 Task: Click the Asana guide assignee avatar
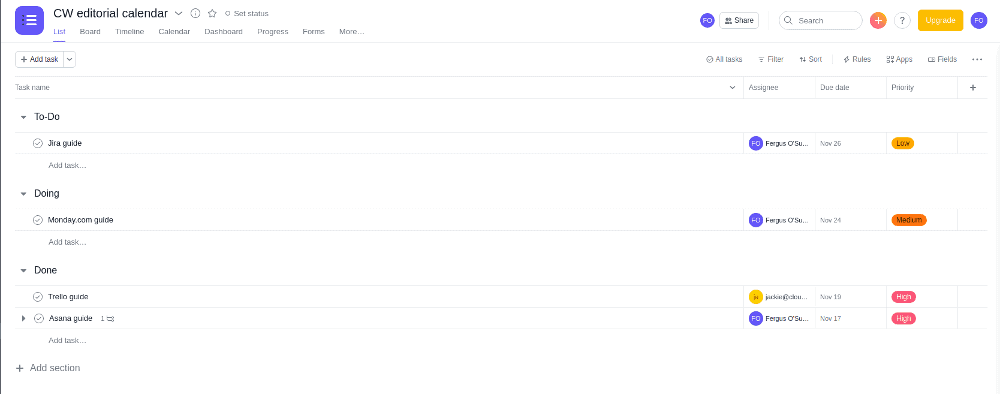(756, 318)
